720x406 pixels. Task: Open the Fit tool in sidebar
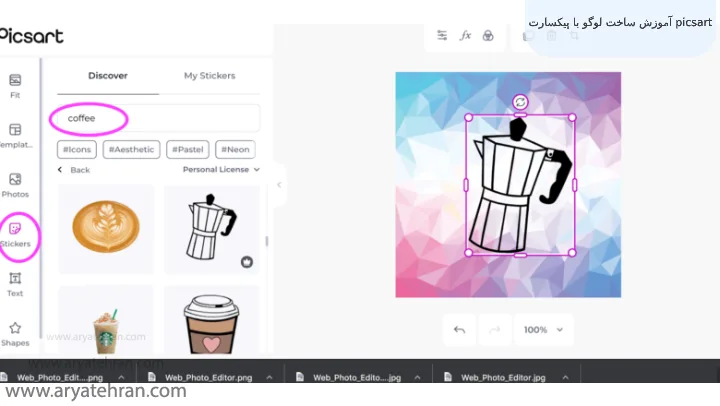point(15,86)
